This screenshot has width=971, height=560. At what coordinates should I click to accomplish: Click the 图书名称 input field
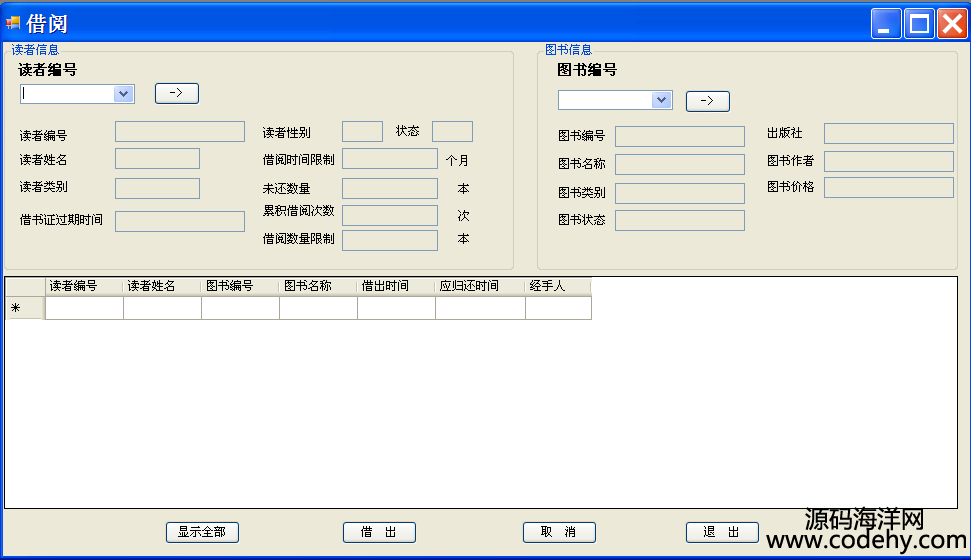tap(680, 164)
